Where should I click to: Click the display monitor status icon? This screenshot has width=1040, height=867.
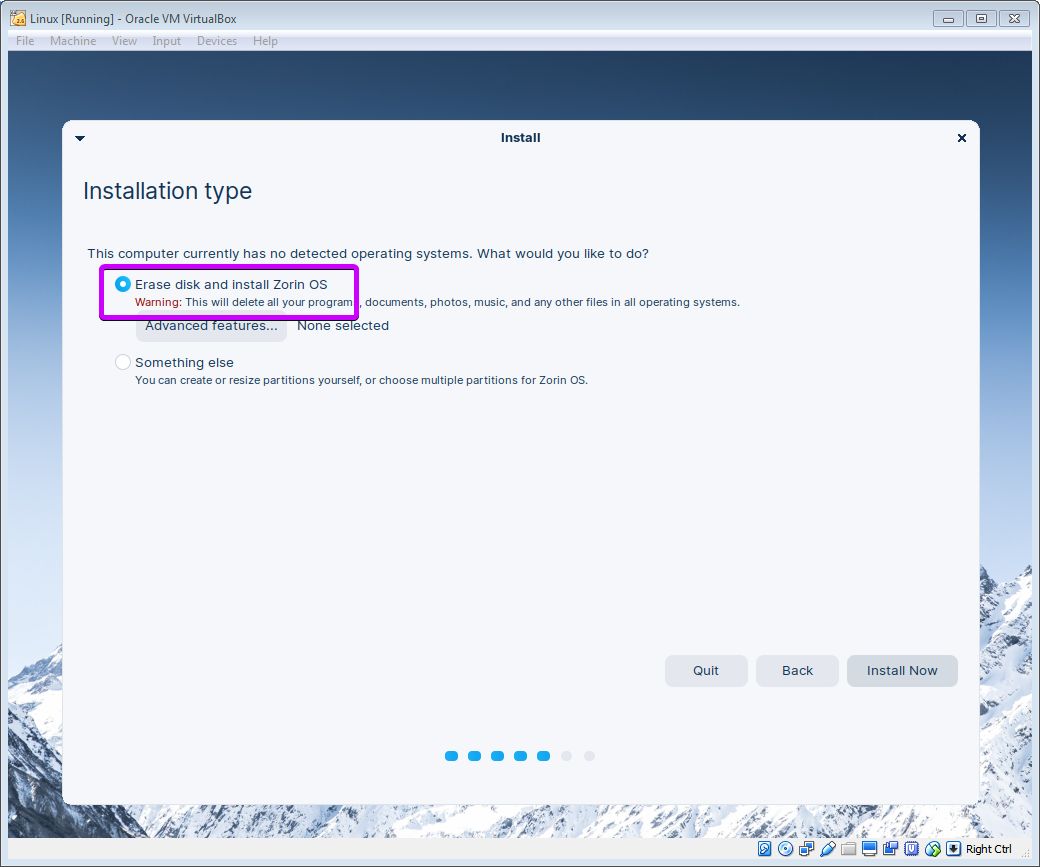coord(870,848)
